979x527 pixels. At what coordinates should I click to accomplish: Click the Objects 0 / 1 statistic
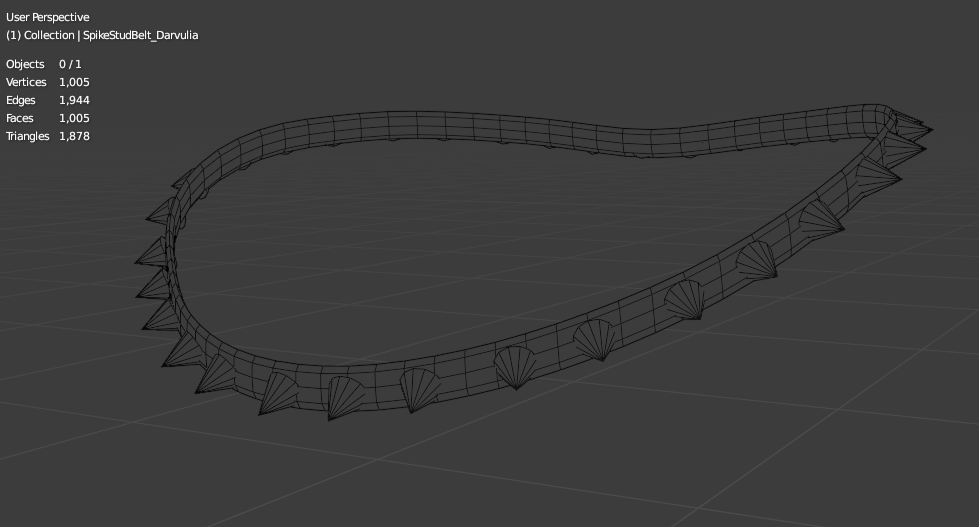click(x=44, y=64)
